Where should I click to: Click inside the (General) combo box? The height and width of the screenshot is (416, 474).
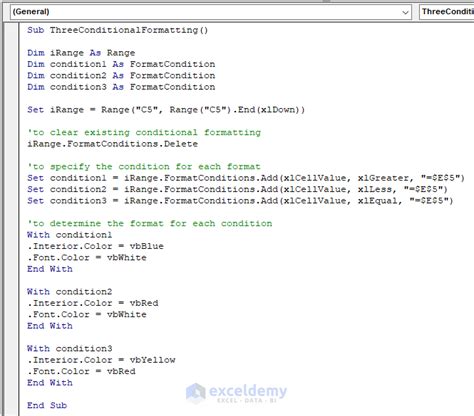point(211,12)
